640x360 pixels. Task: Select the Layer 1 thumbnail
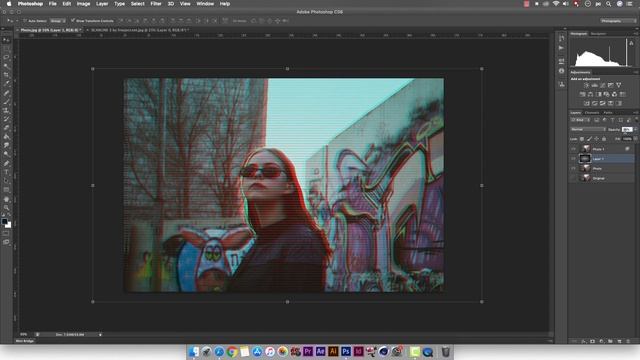click(585, 158)
